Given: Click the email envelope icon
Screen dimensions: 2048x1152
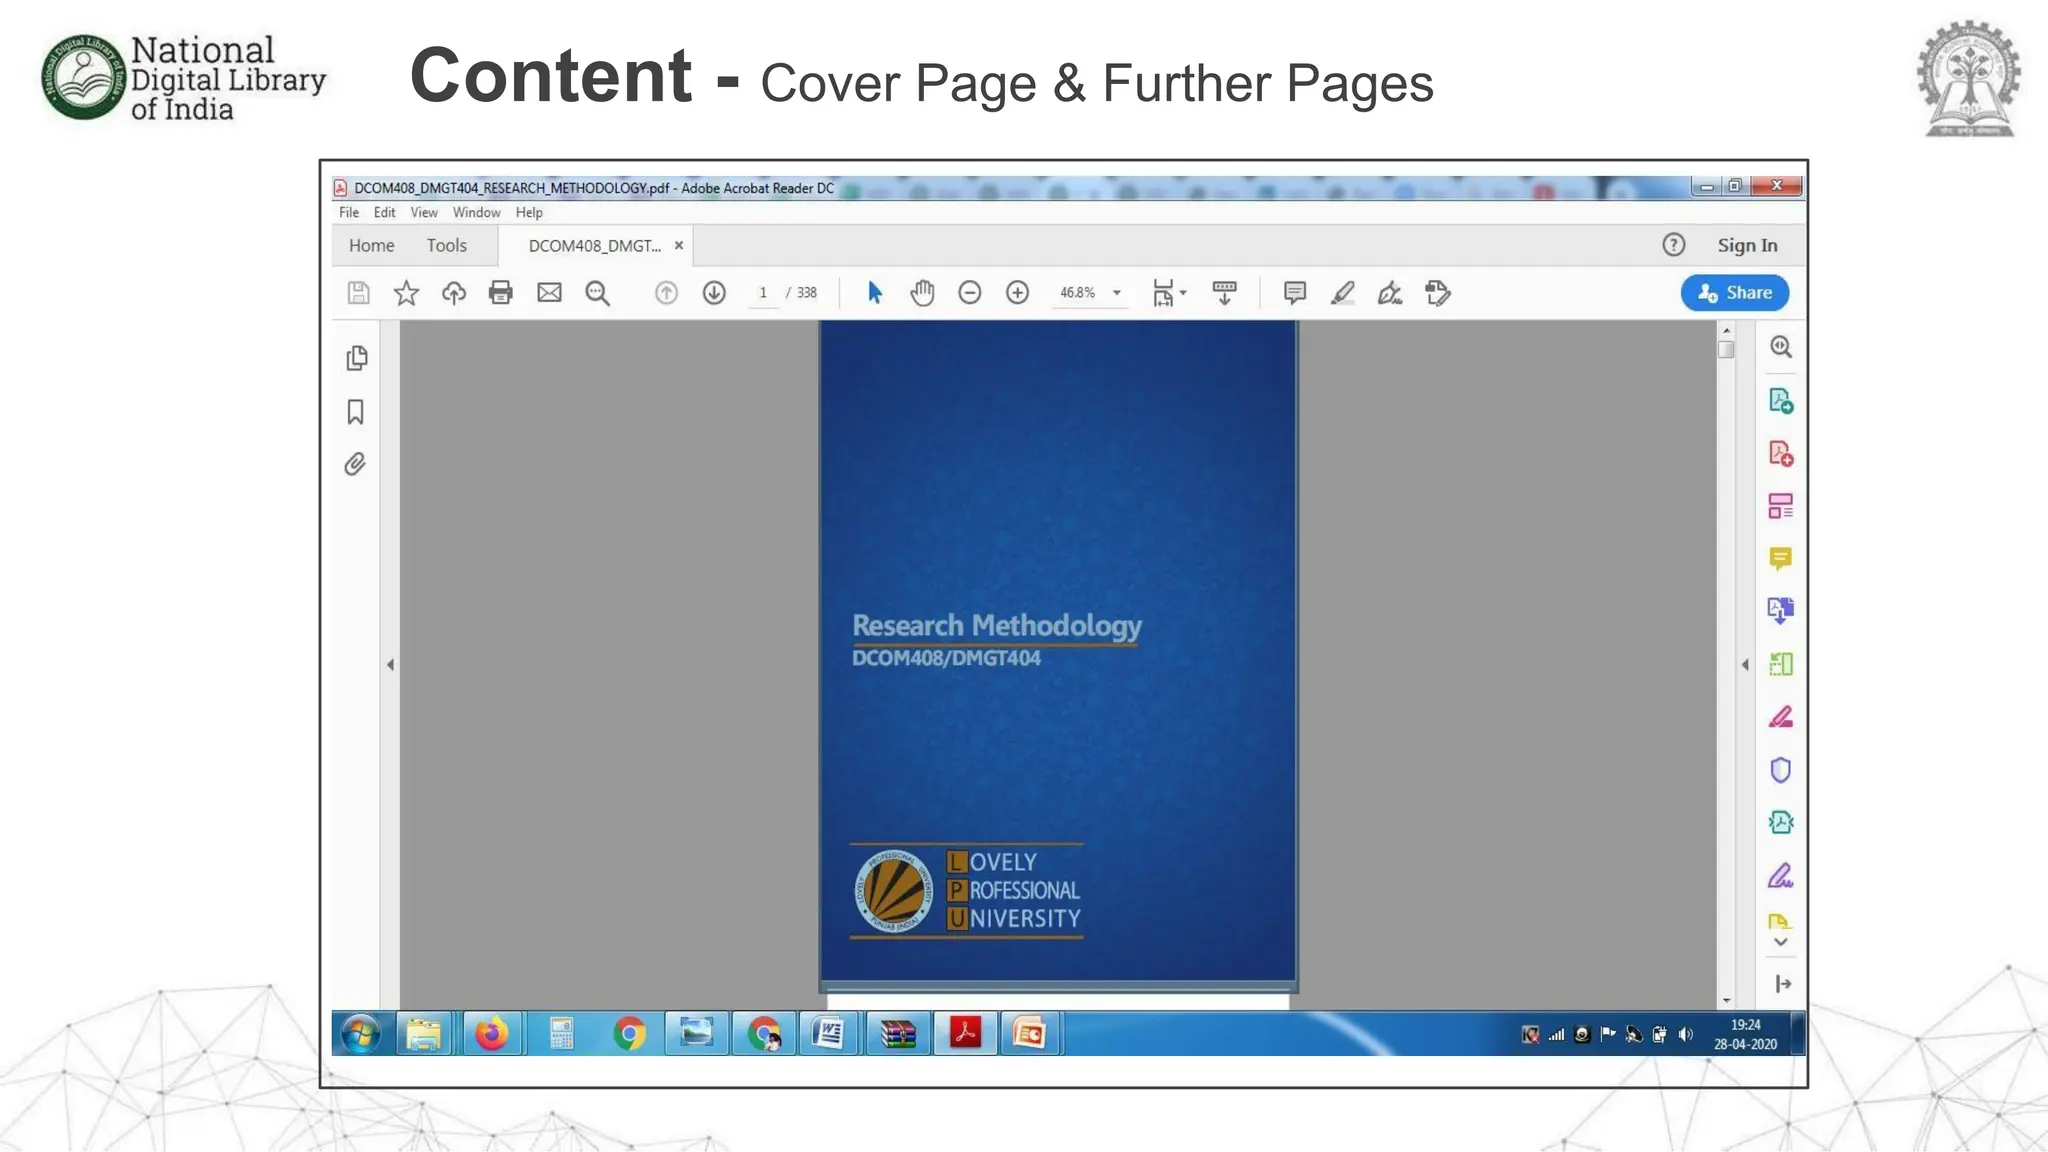Looking at the screenshot, I should (x=549, y=293).
